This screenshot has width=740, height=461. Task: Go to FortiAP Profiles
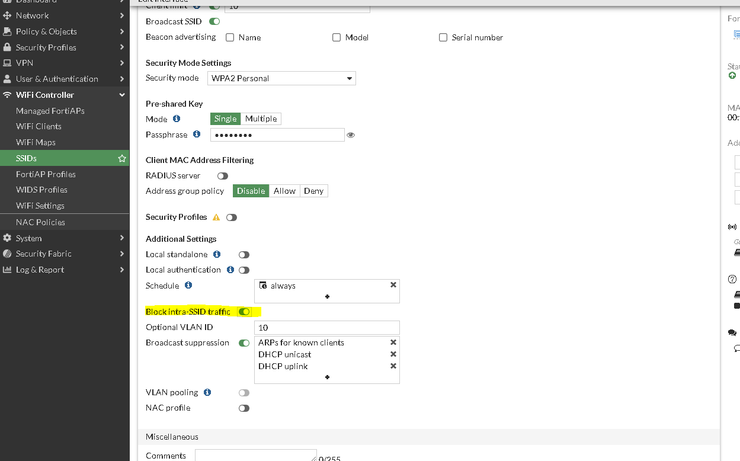coord(46,174)
